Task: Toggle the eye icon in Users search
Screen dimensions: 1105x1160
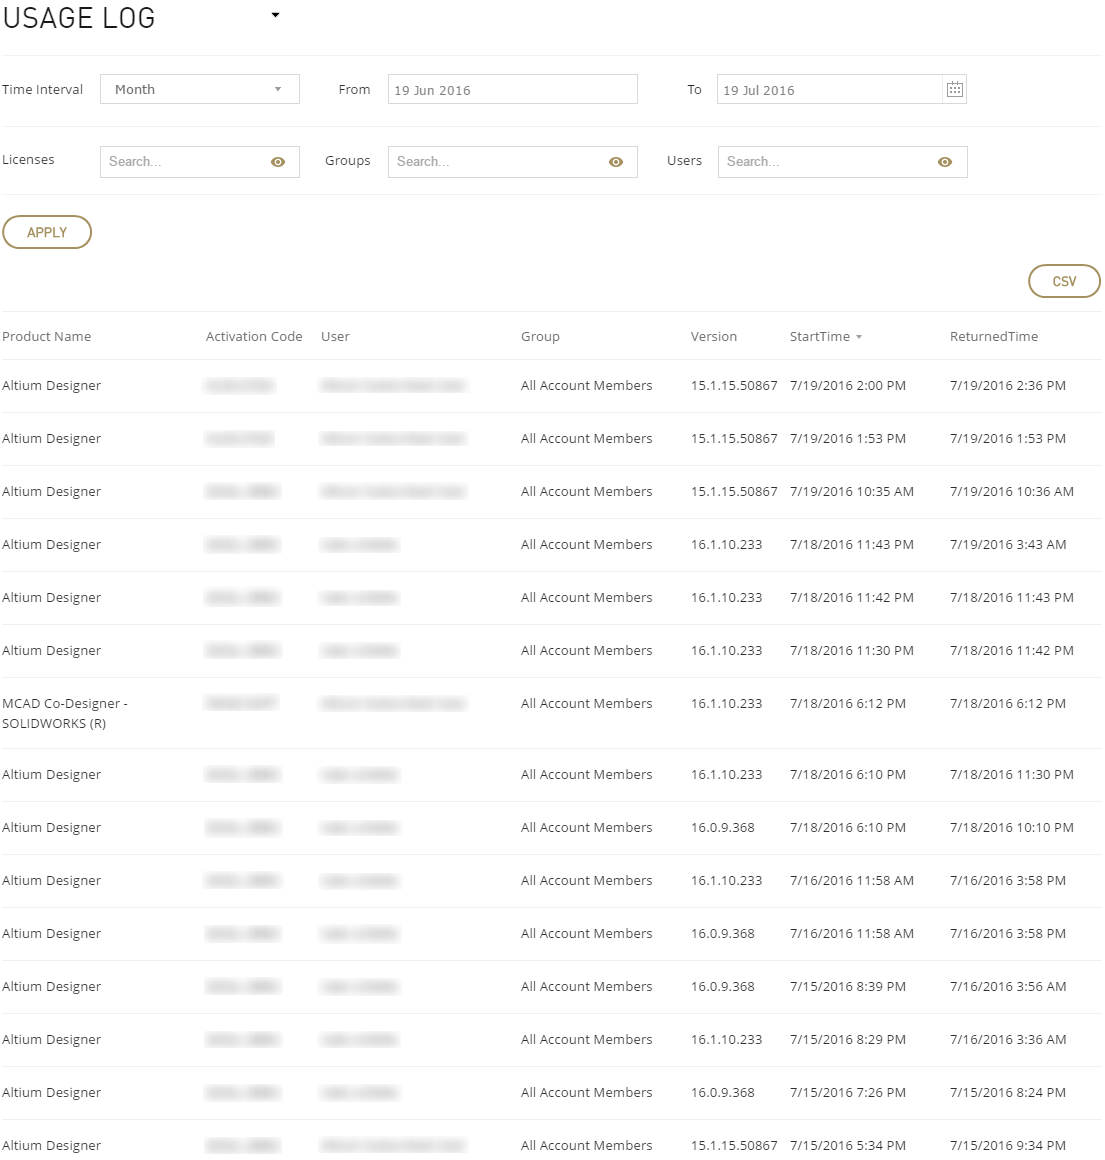Action: point(945,162)
